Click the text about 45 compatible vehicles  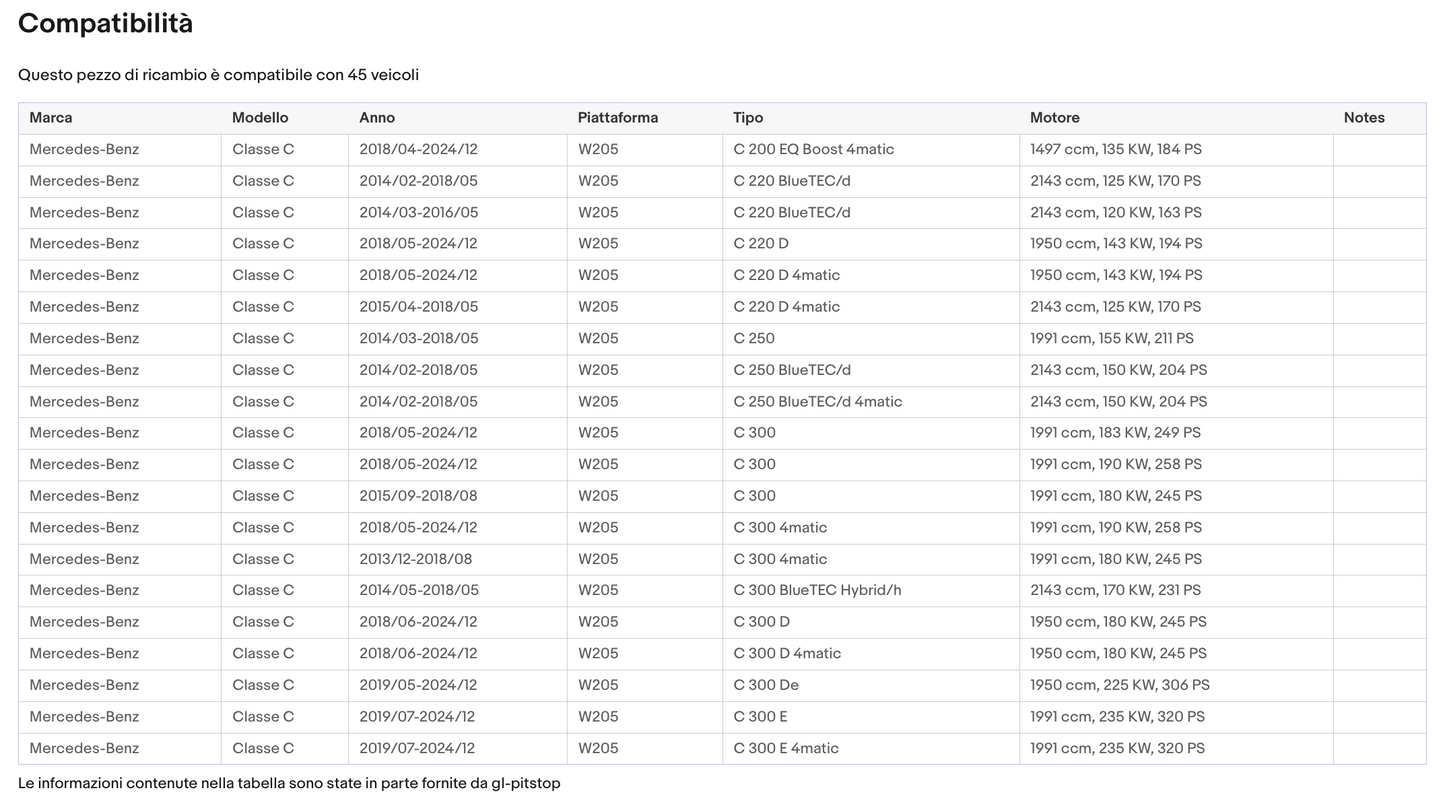(x=218, y=76)
